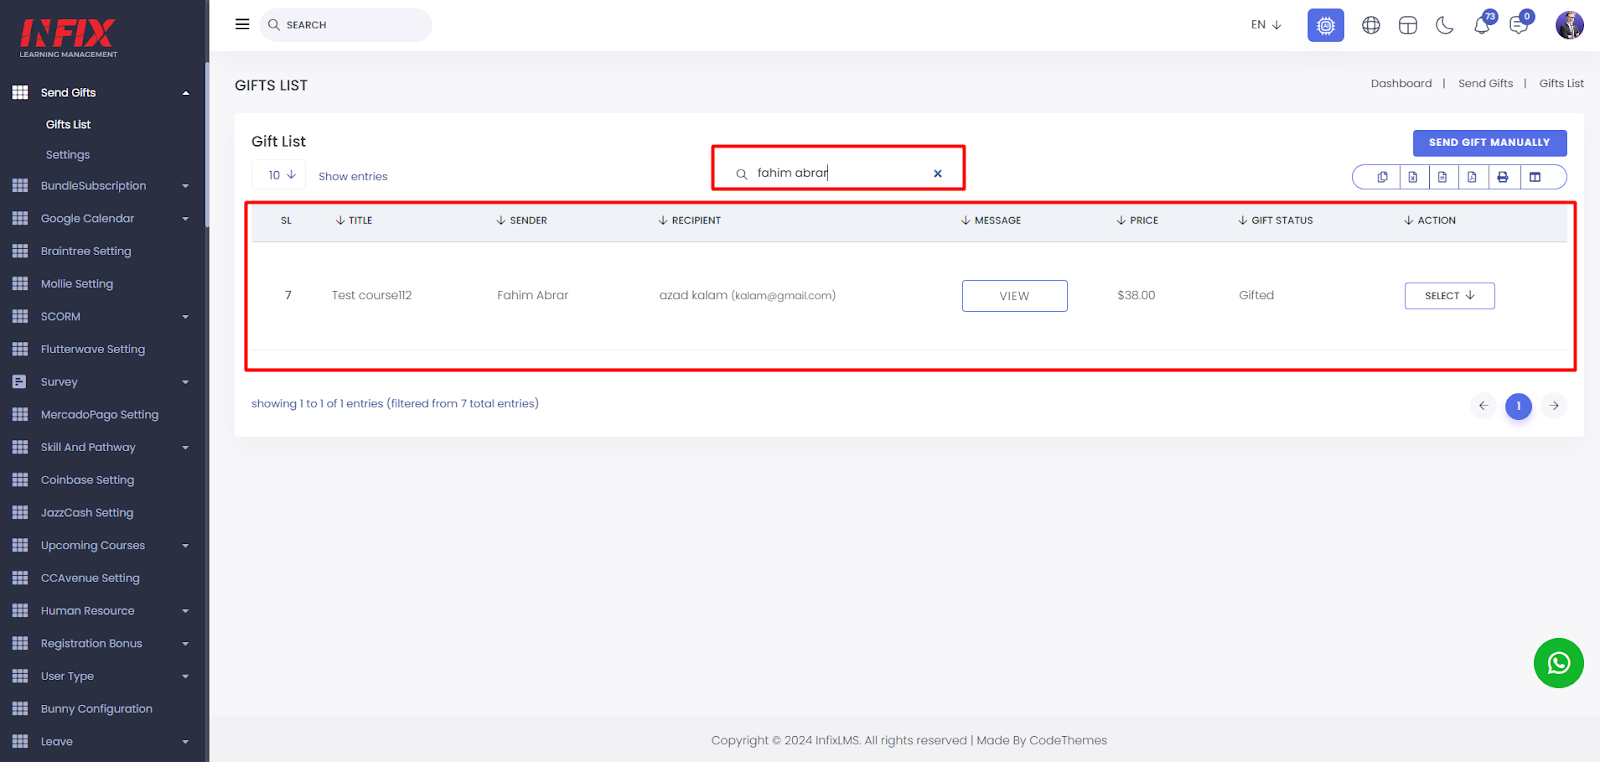Clear the gift list search text
The height and width of the screenshot is (762, 1600).
(938, 173)
